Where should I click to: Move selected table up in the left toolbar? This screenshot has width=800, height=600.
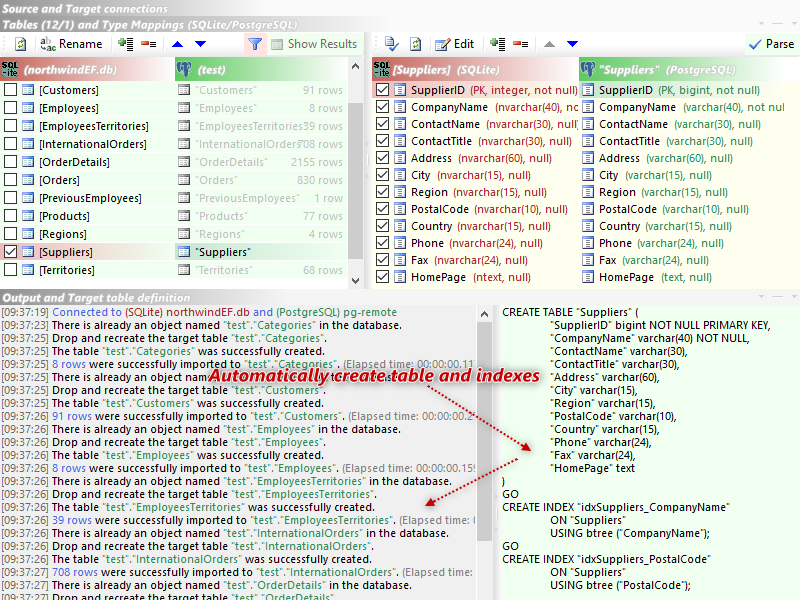click(178, 44)
